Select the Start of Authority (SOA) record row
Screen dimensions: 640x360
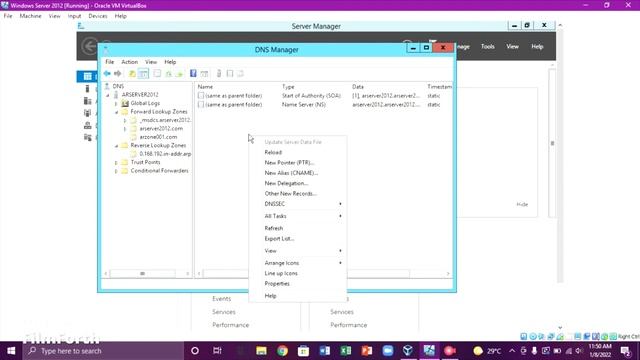coord(324,96)
